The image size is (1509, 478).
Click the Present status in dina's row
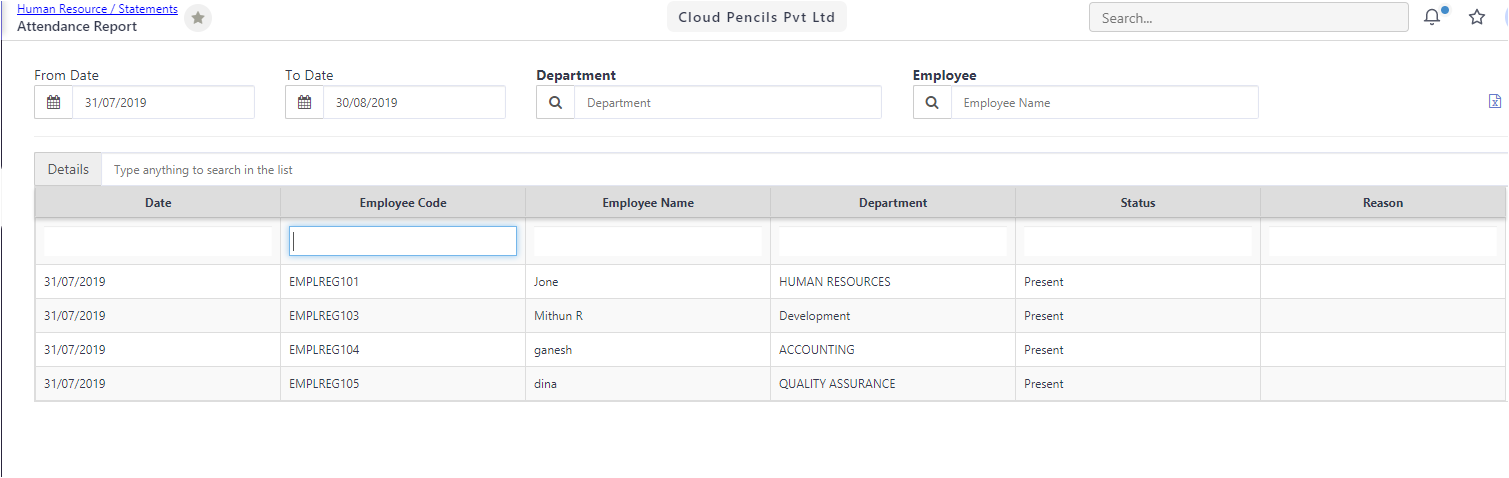tap(1044, 384)
